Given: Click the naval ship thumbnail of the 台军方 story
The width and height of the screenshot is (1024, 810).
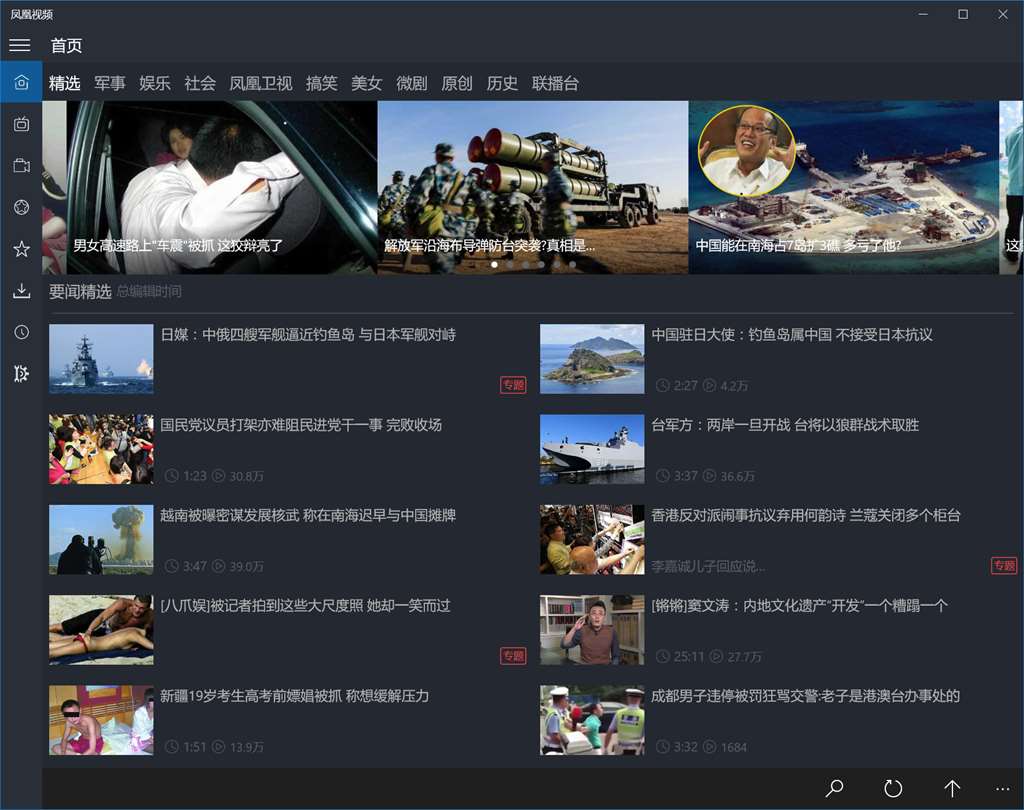Looking at the screenshot, I should point(592,449).
